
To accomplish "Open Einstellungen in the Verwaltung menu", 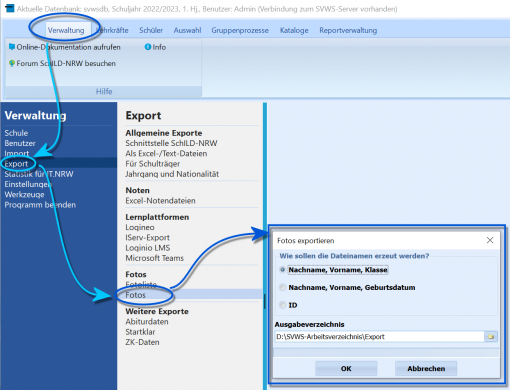I will point(28,184).
